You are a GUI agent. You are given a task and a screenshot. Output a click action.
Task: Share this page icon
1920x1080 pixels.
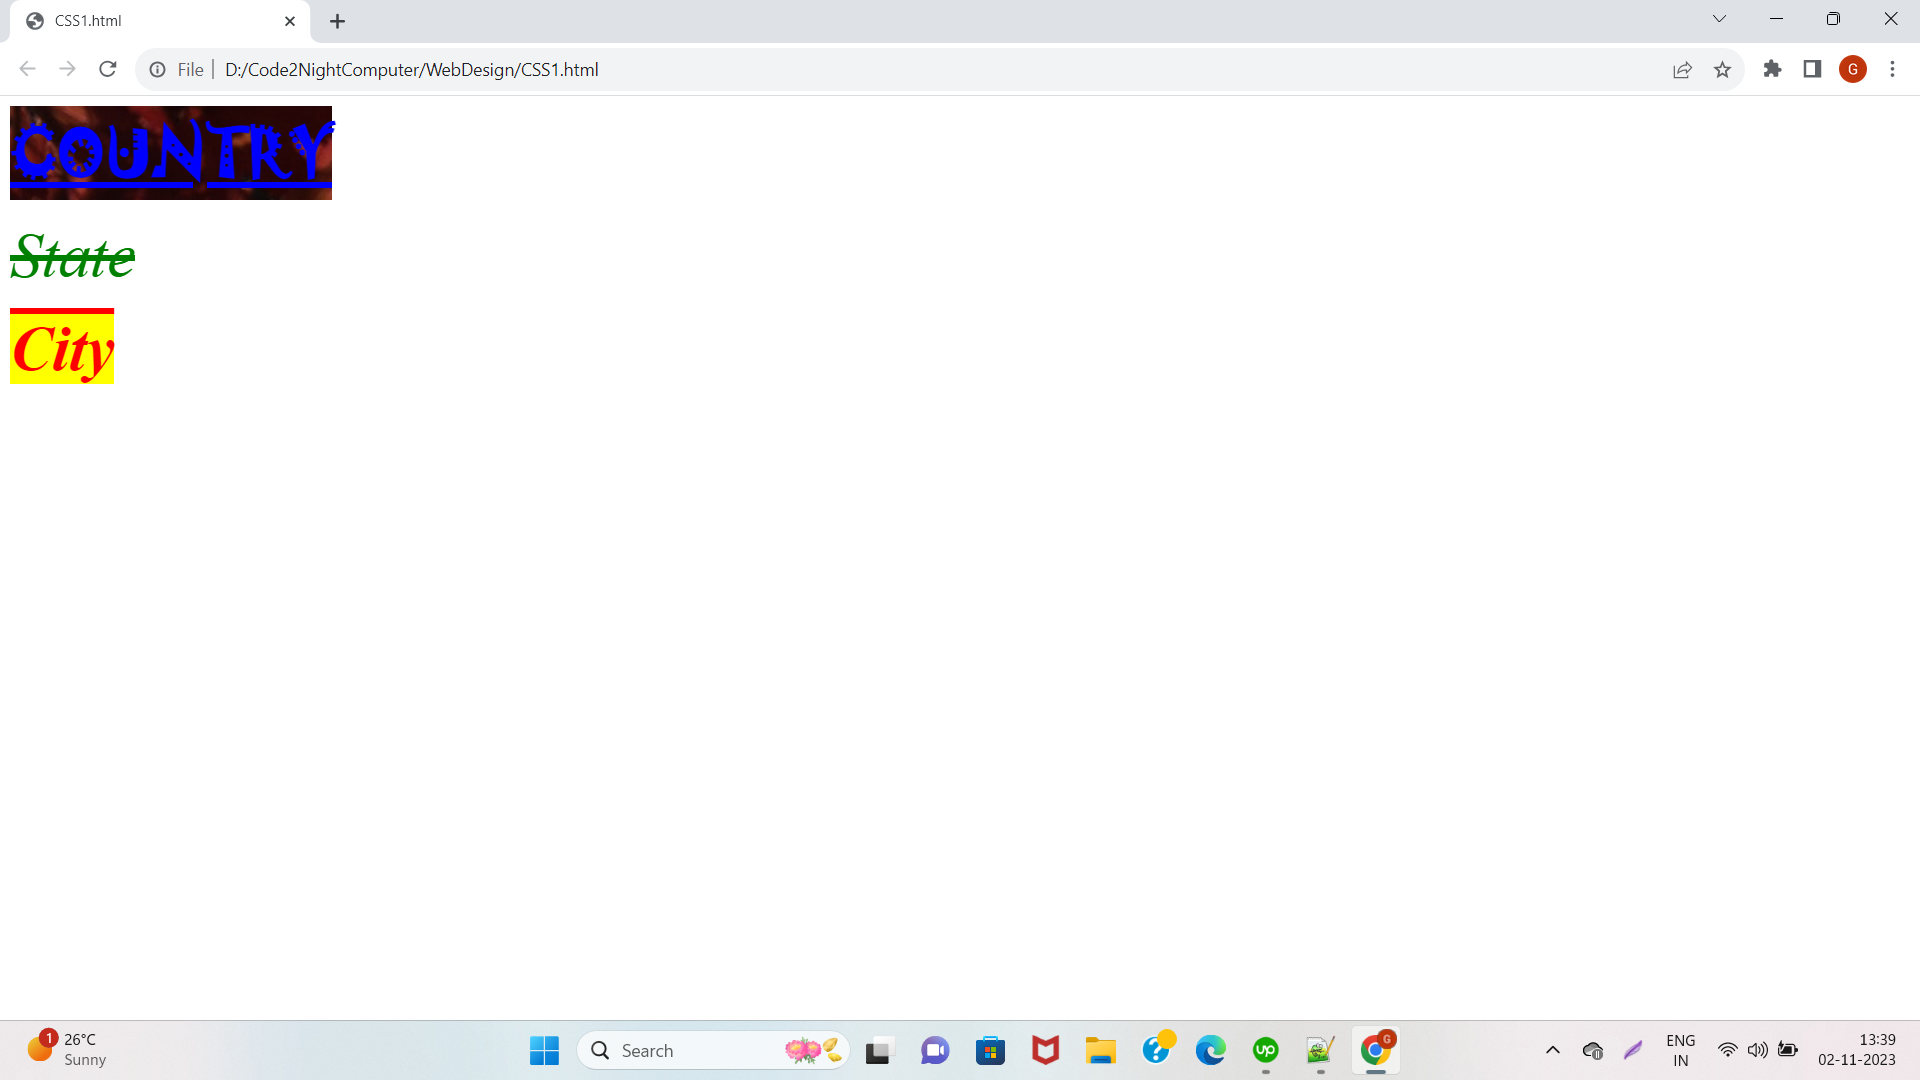1682,70
